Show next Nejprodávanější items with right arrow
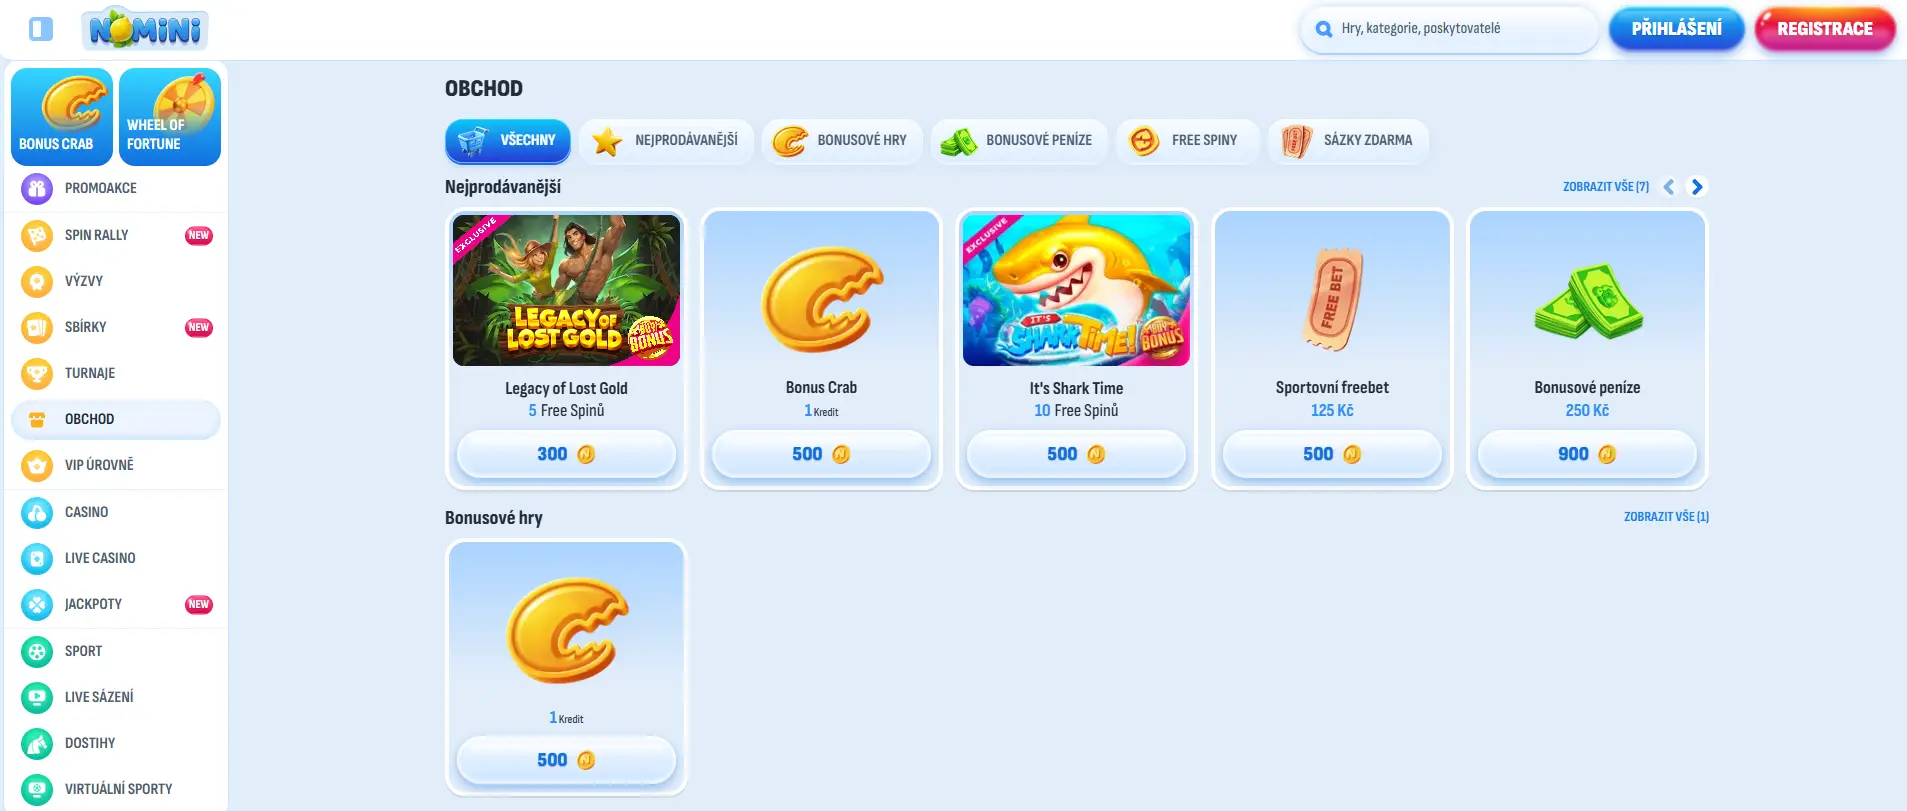This screenshot has width=1907, height=811. [x=1696, y=187]
